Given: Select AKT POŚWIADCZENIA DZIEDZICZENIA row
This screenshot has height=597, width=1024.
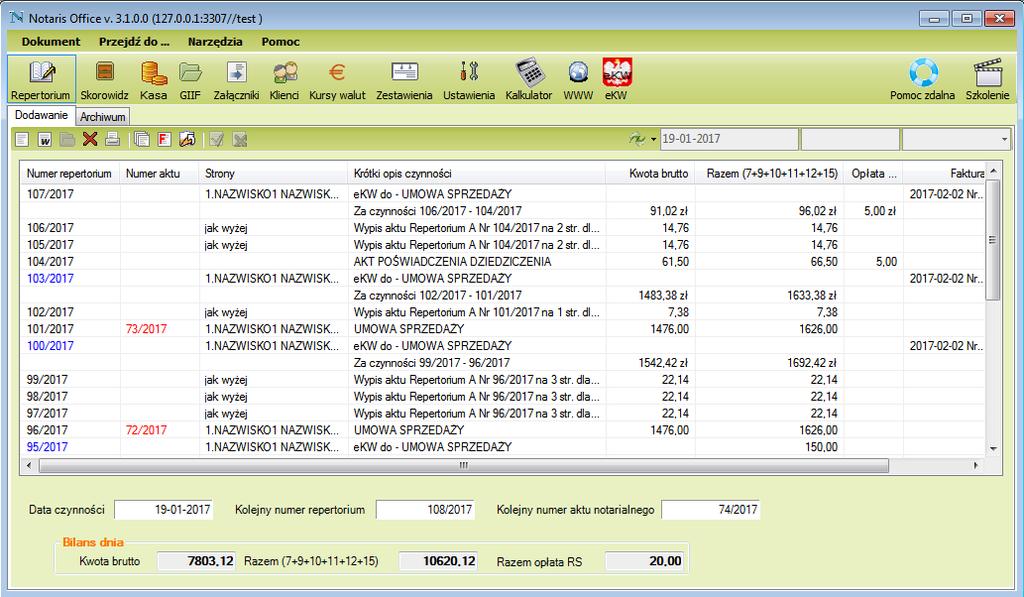Looking at the screenshot, I should (x=502, y=262).
